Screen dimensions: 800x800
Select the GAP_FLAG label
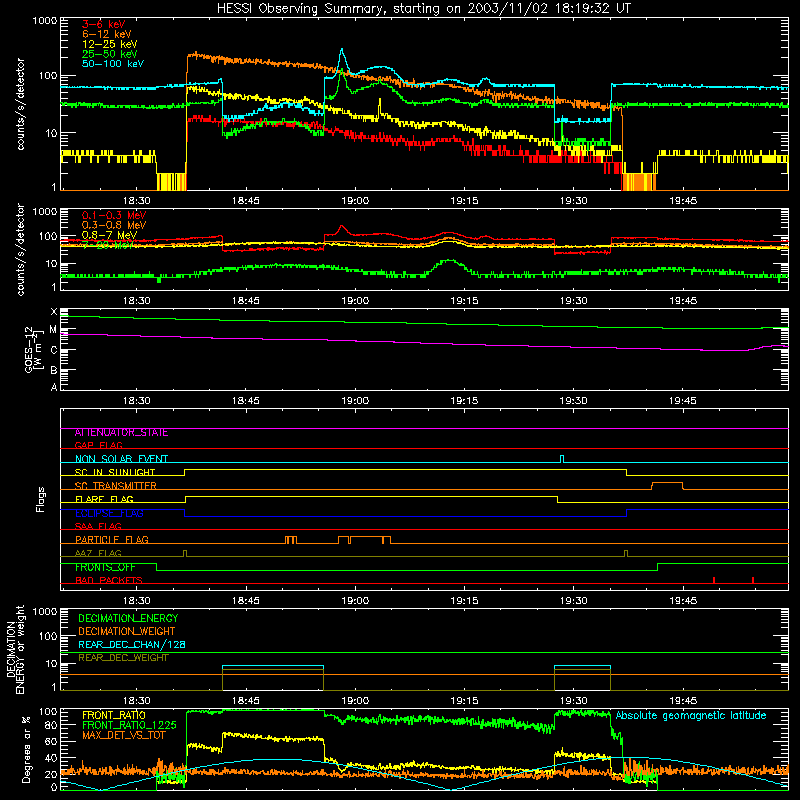coord(98,445)
